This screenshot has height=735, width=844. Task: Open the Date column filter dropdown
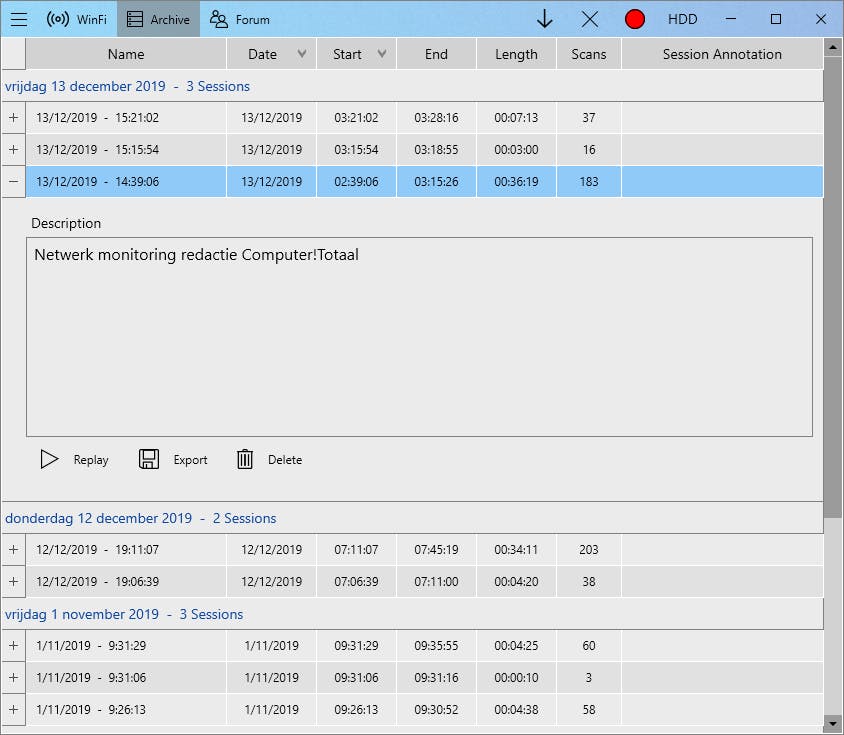pyautogui.click(x=302, y=54)
